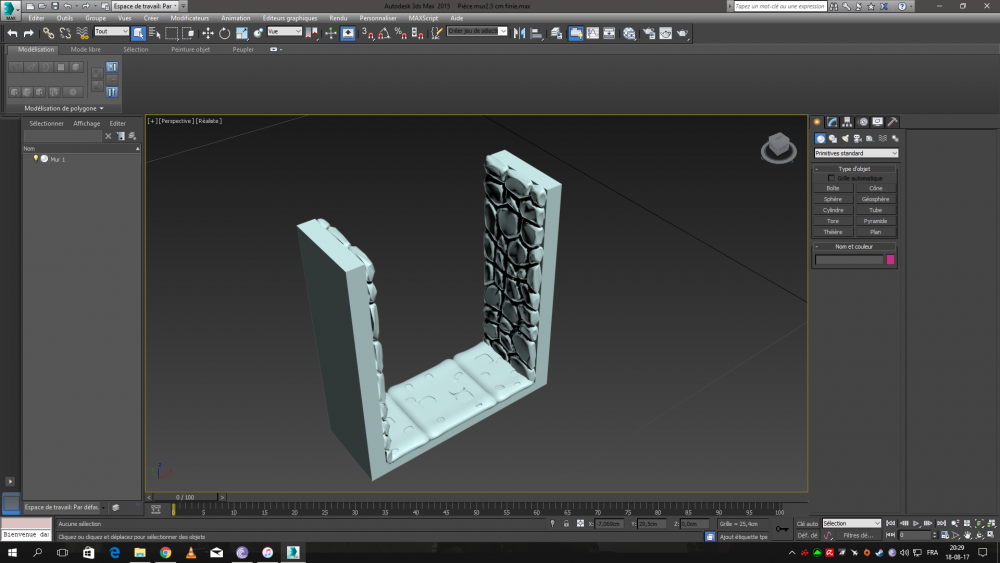Click the Boîte primitive button
The image size is (1000, 563).
(833, 188)
